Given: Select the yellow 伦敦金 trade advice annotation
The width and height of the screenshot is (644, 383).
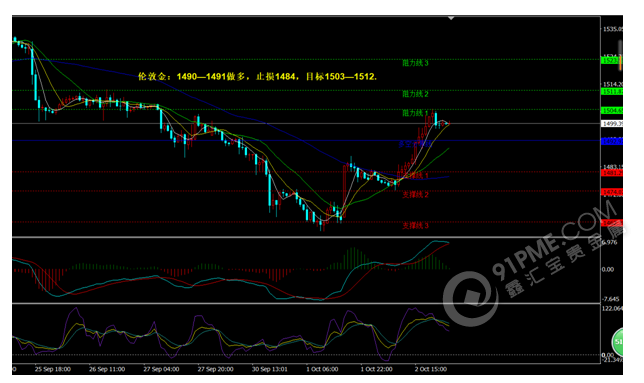Looking at the screenshot, I should coord(258,76).
